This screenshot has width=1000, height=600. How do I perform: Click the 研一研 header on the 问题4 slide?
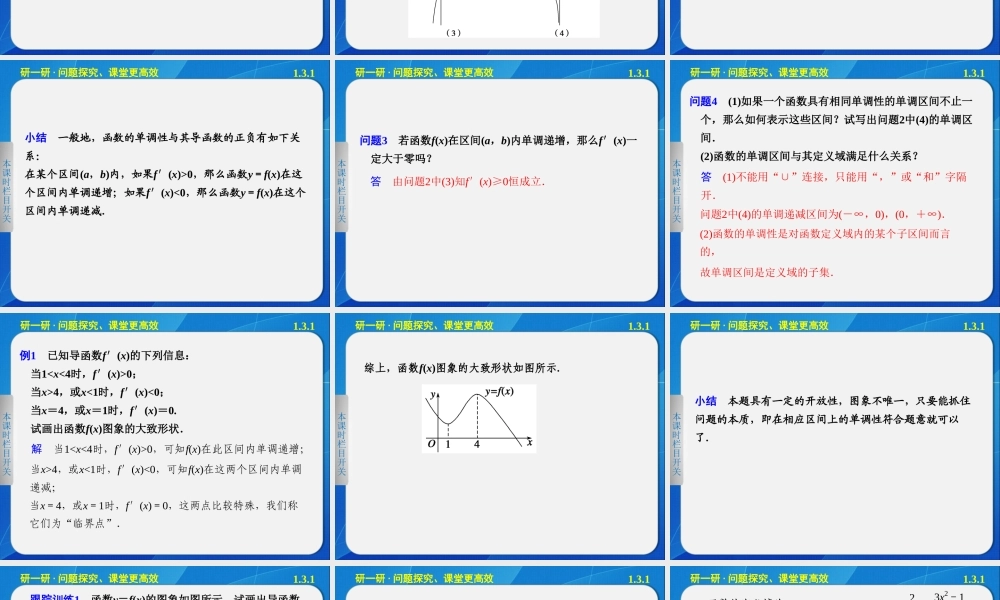(759, 73)
